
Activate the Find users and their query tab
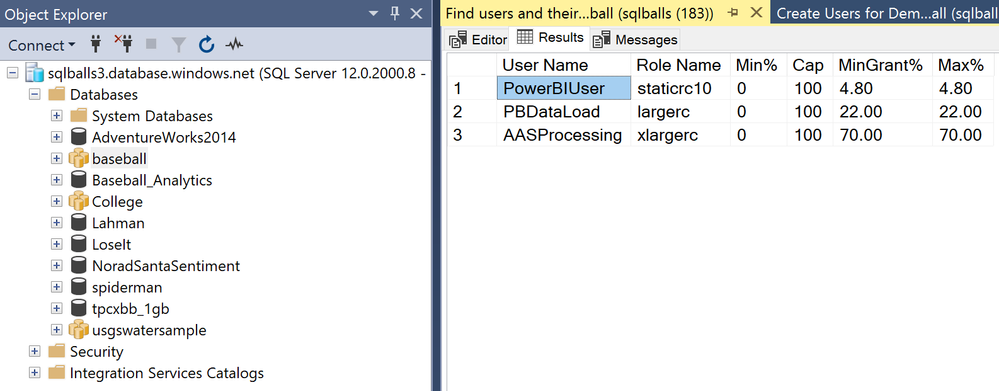tap(579, 13)
